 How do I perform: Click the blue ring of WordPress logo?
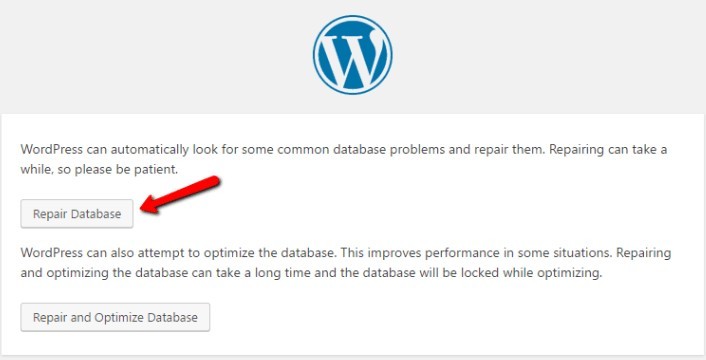(x=353, y=18)
